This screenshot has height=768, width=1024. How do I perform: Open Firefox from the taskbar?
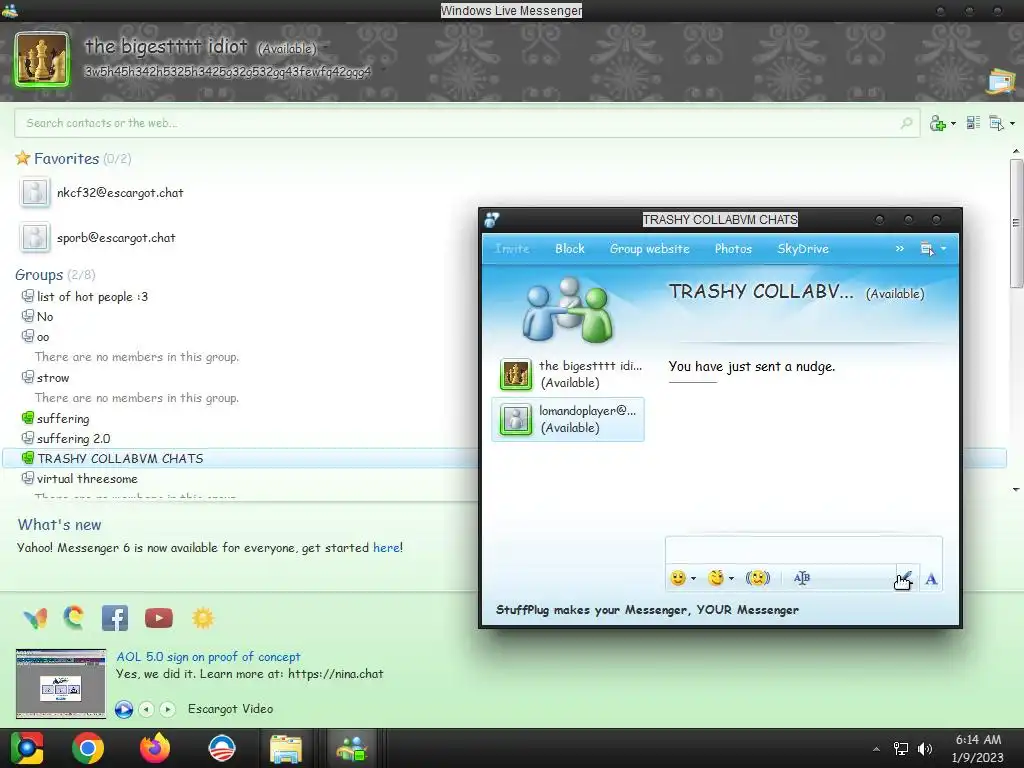tap(155, 748)
